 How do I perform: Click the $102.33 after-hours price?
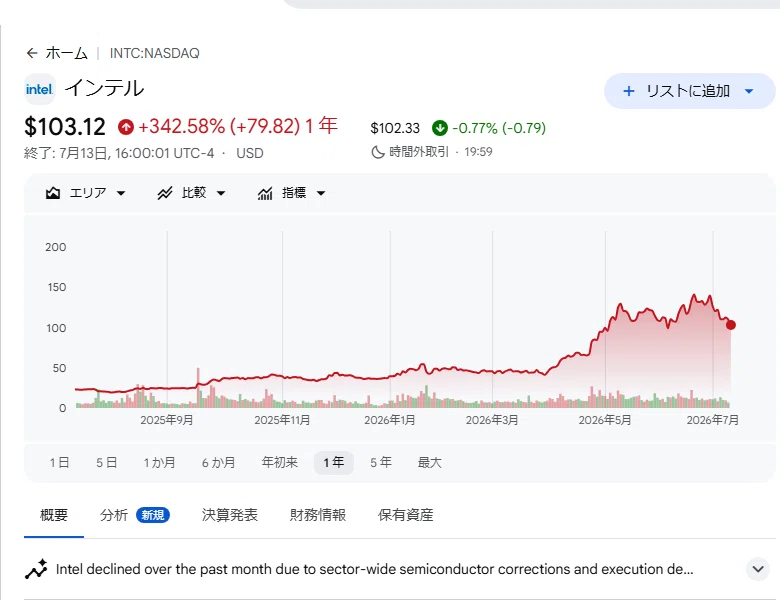(x=395, y=128)
